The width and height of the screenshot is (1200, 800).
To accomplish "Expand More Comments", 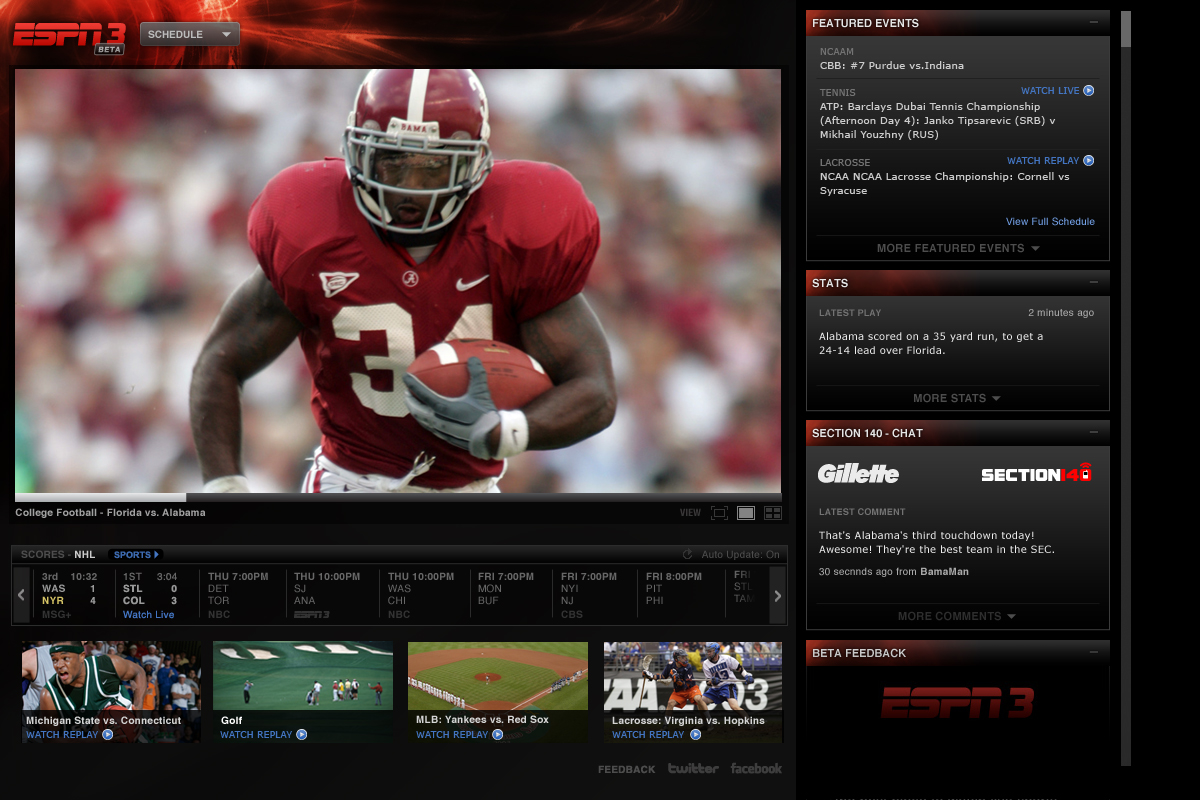I will [956, 616].
